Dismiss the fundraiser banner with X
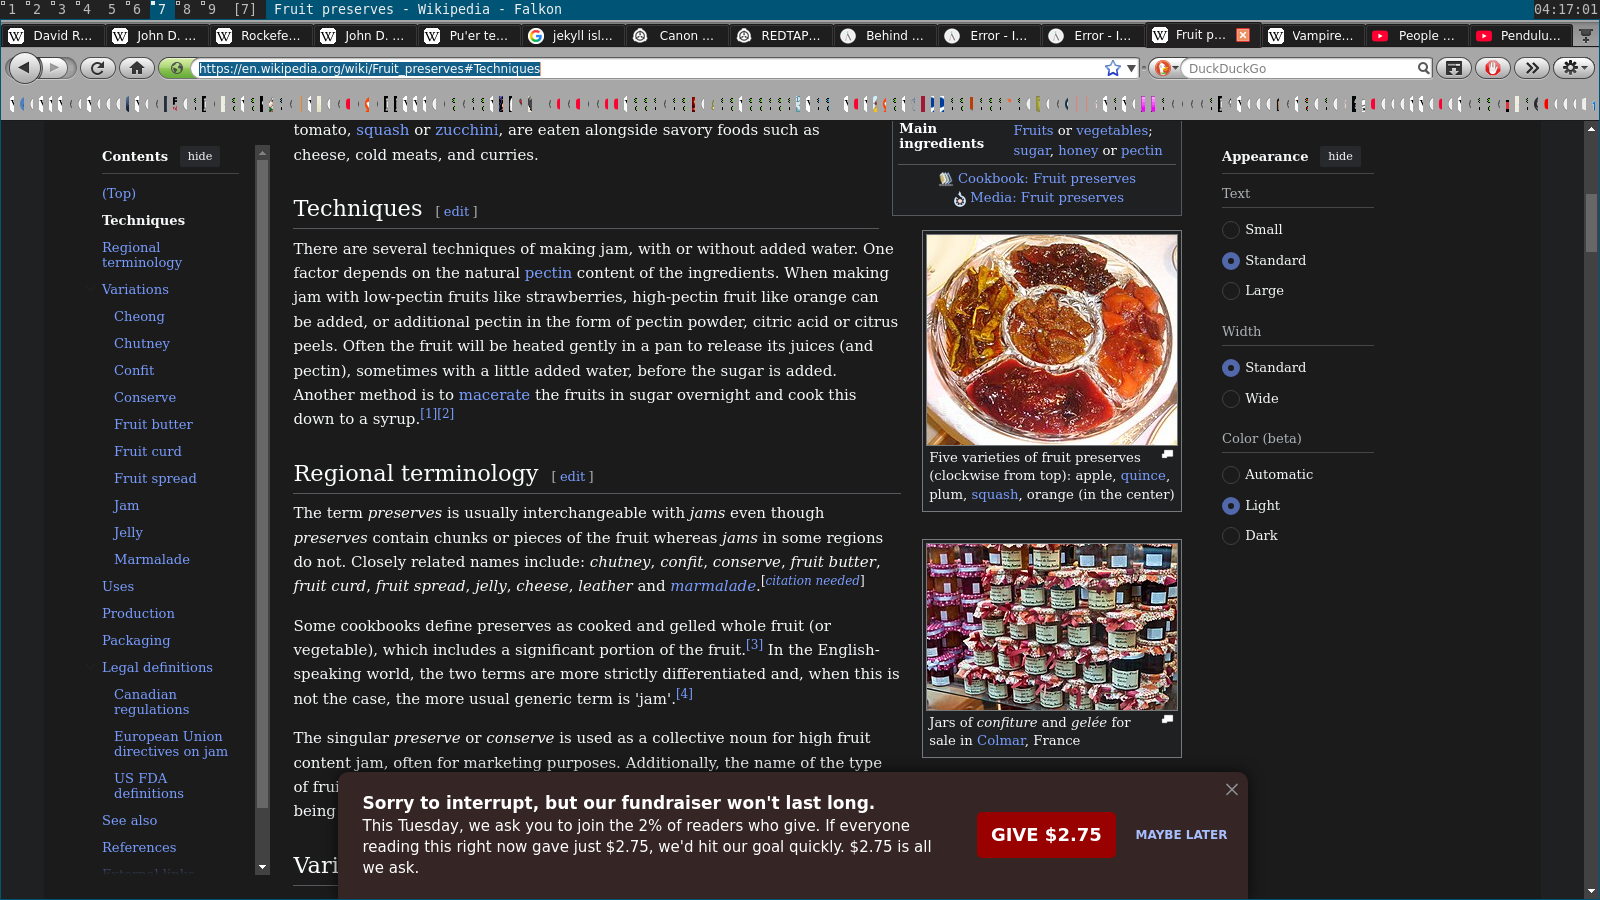The height and width of the screenshot is (900, 1600). click(x=1232, y=789)
